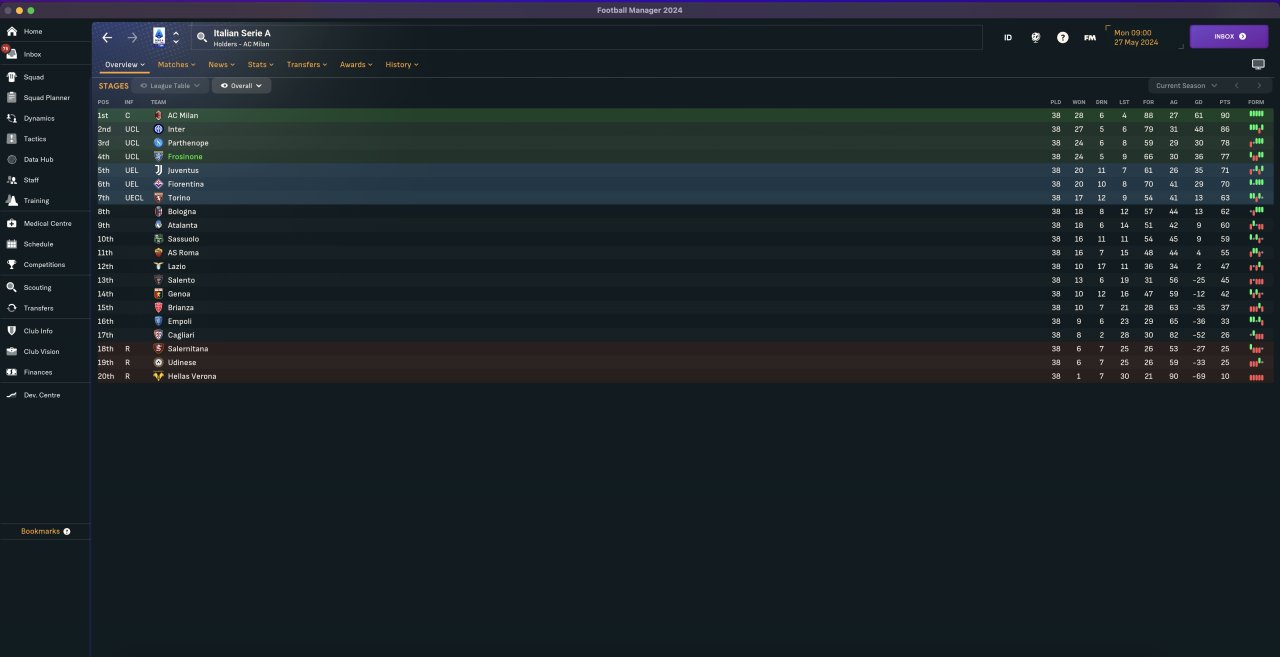Click the Serie A competition logo
This screenshot has height=657, width=1280.
tap(159, 37)
